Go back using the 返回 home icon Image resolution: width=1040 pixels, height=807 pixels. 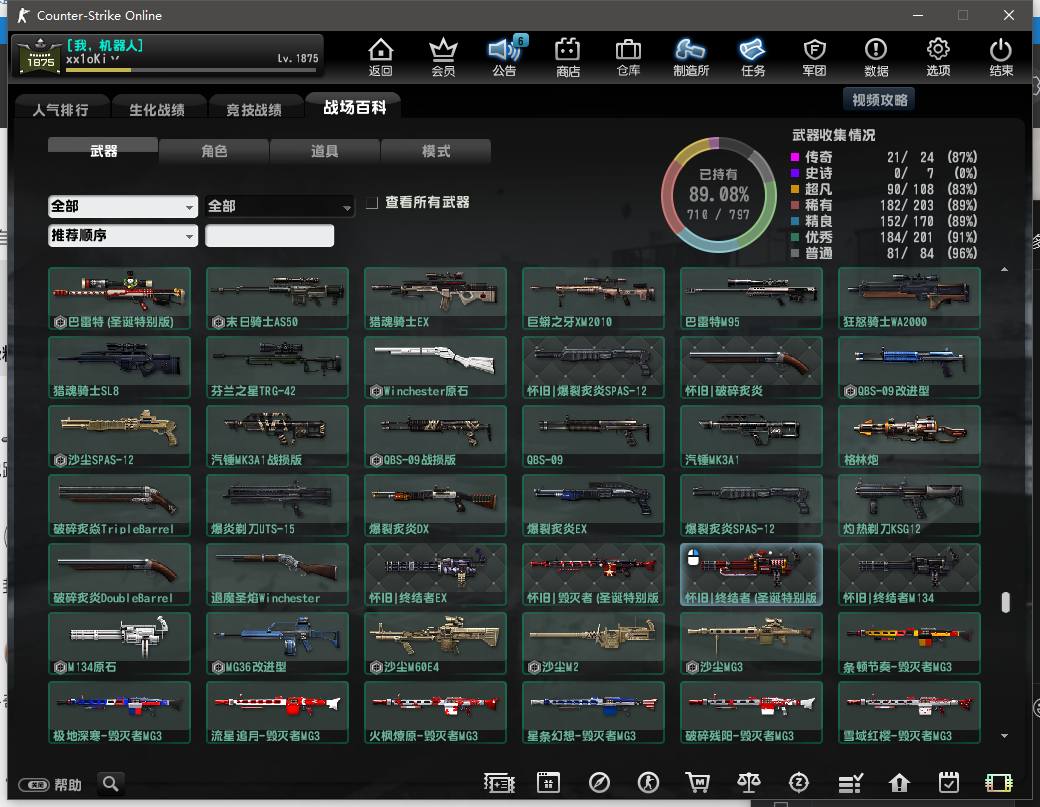[x=381, y=56]
